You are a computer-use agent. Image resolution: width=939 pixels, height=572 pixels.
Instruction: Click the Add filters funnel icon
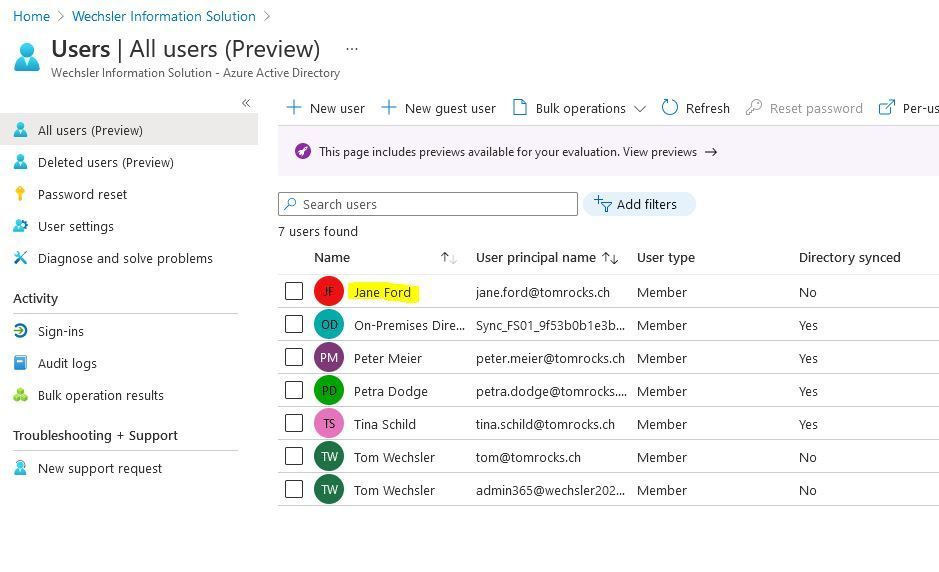(x=603, y=204)
